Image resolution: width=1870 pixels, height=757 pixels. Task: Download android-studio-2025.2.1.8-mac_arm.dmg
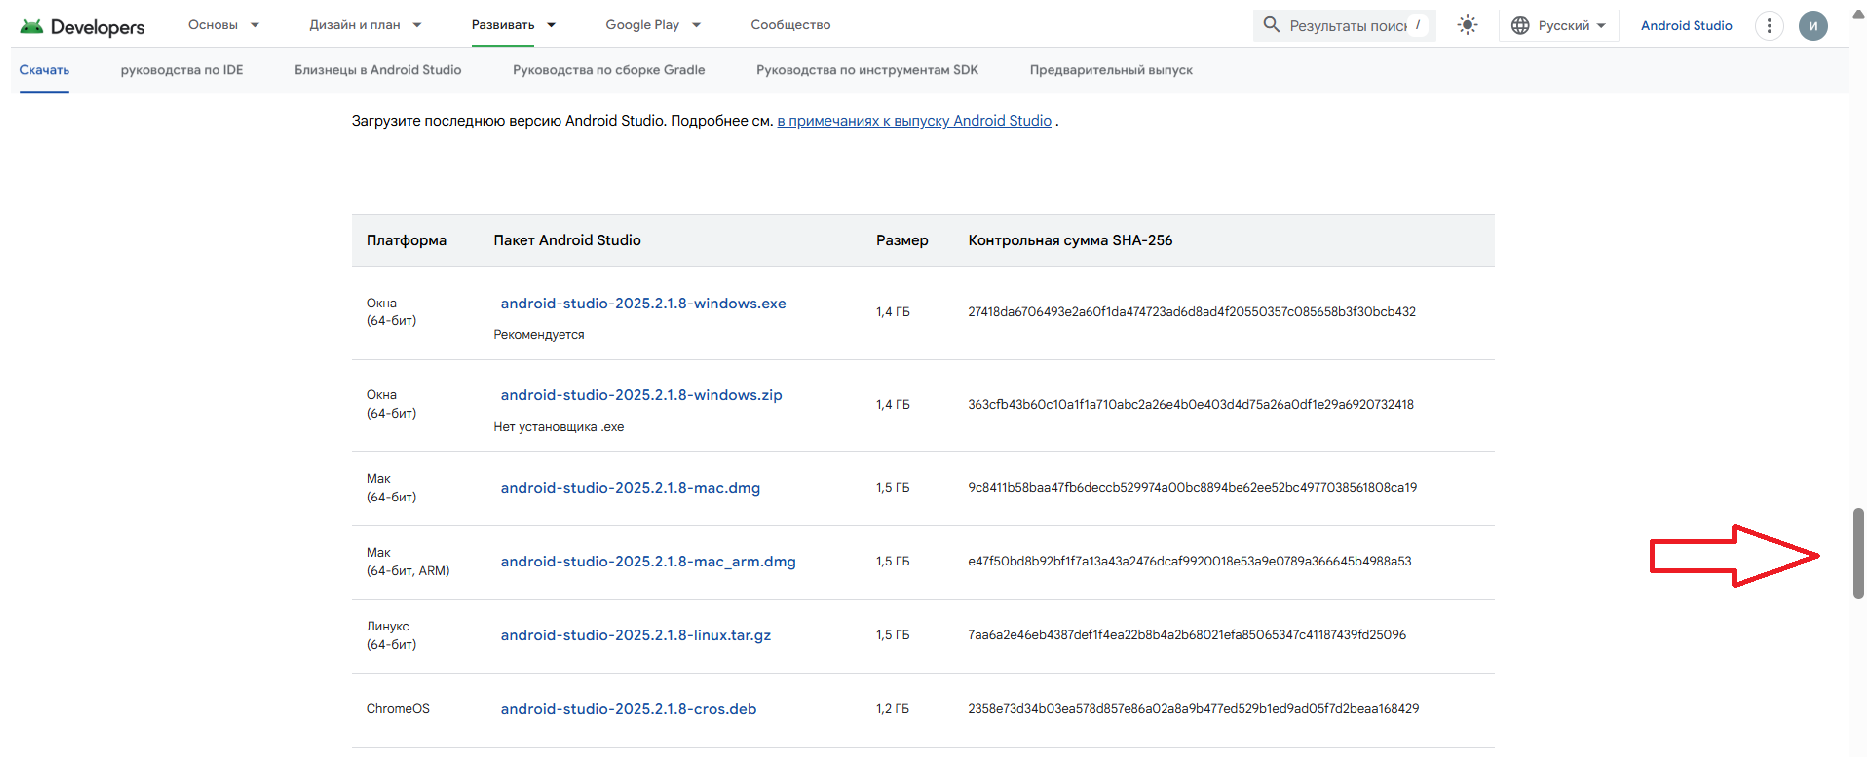coord(648,561)
